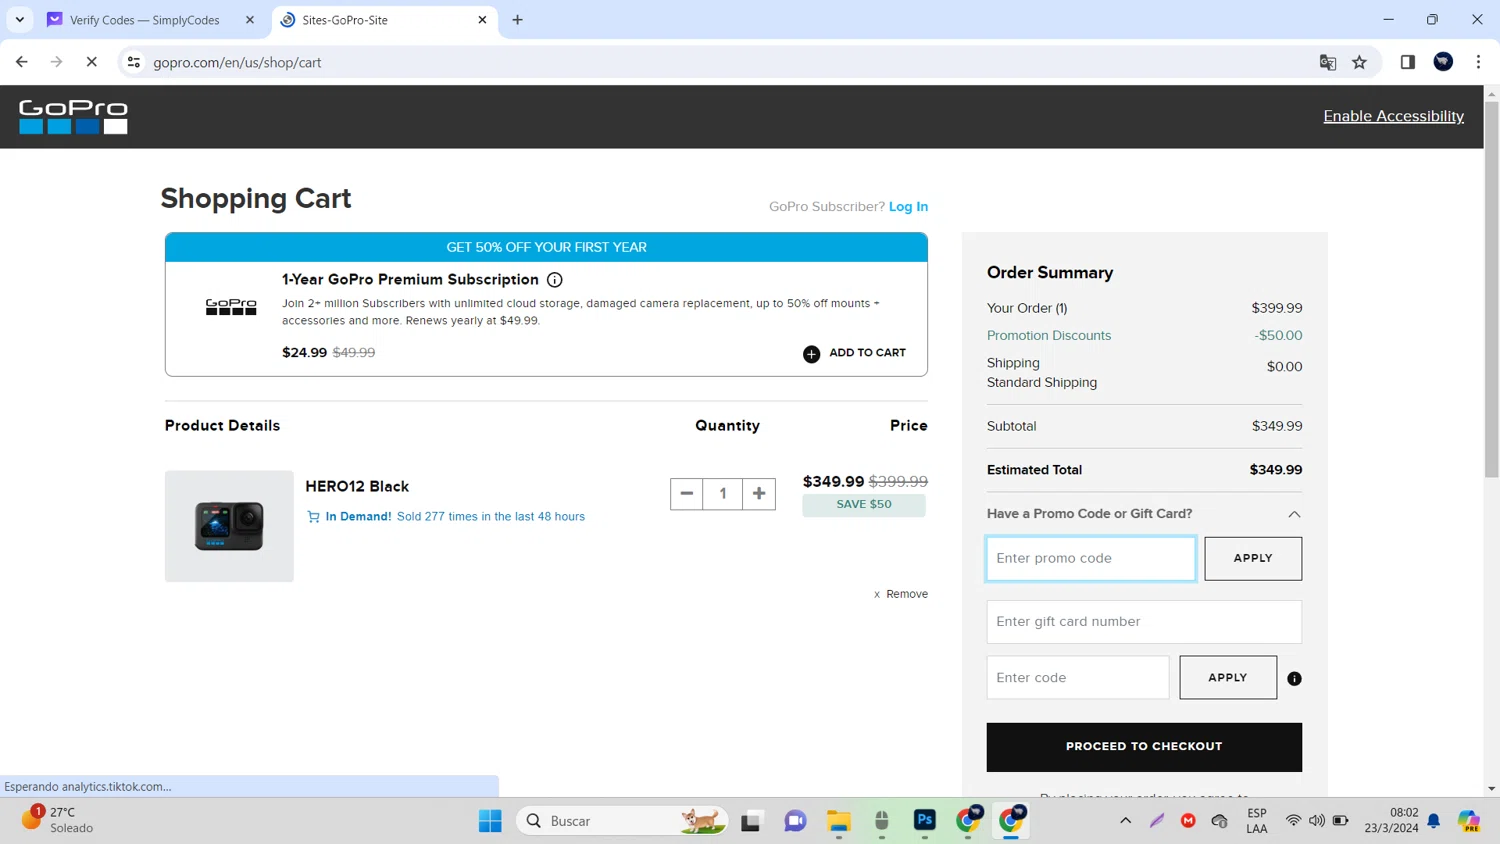1500x844 pixels.
Task: Go back in browser history
Action: point(22,62)
